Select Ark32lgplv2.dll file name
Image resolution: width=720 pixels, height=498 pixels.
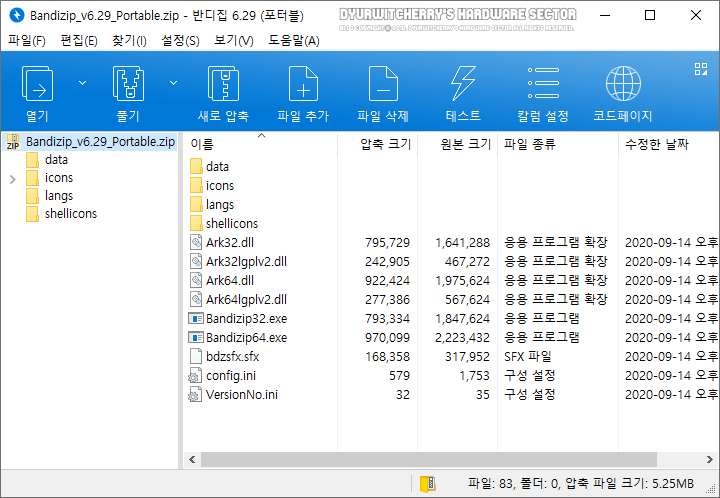(246, 262)
